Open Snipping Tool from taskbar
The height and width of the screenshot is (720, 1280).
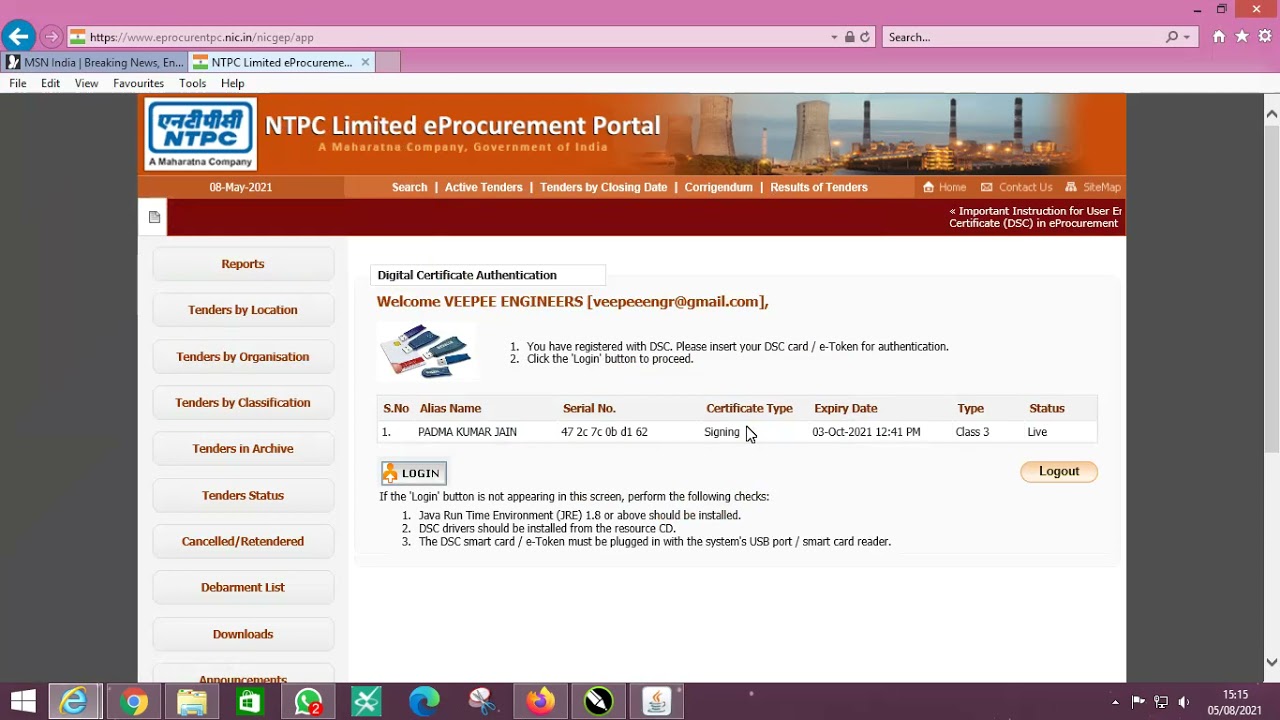[482, 702]
